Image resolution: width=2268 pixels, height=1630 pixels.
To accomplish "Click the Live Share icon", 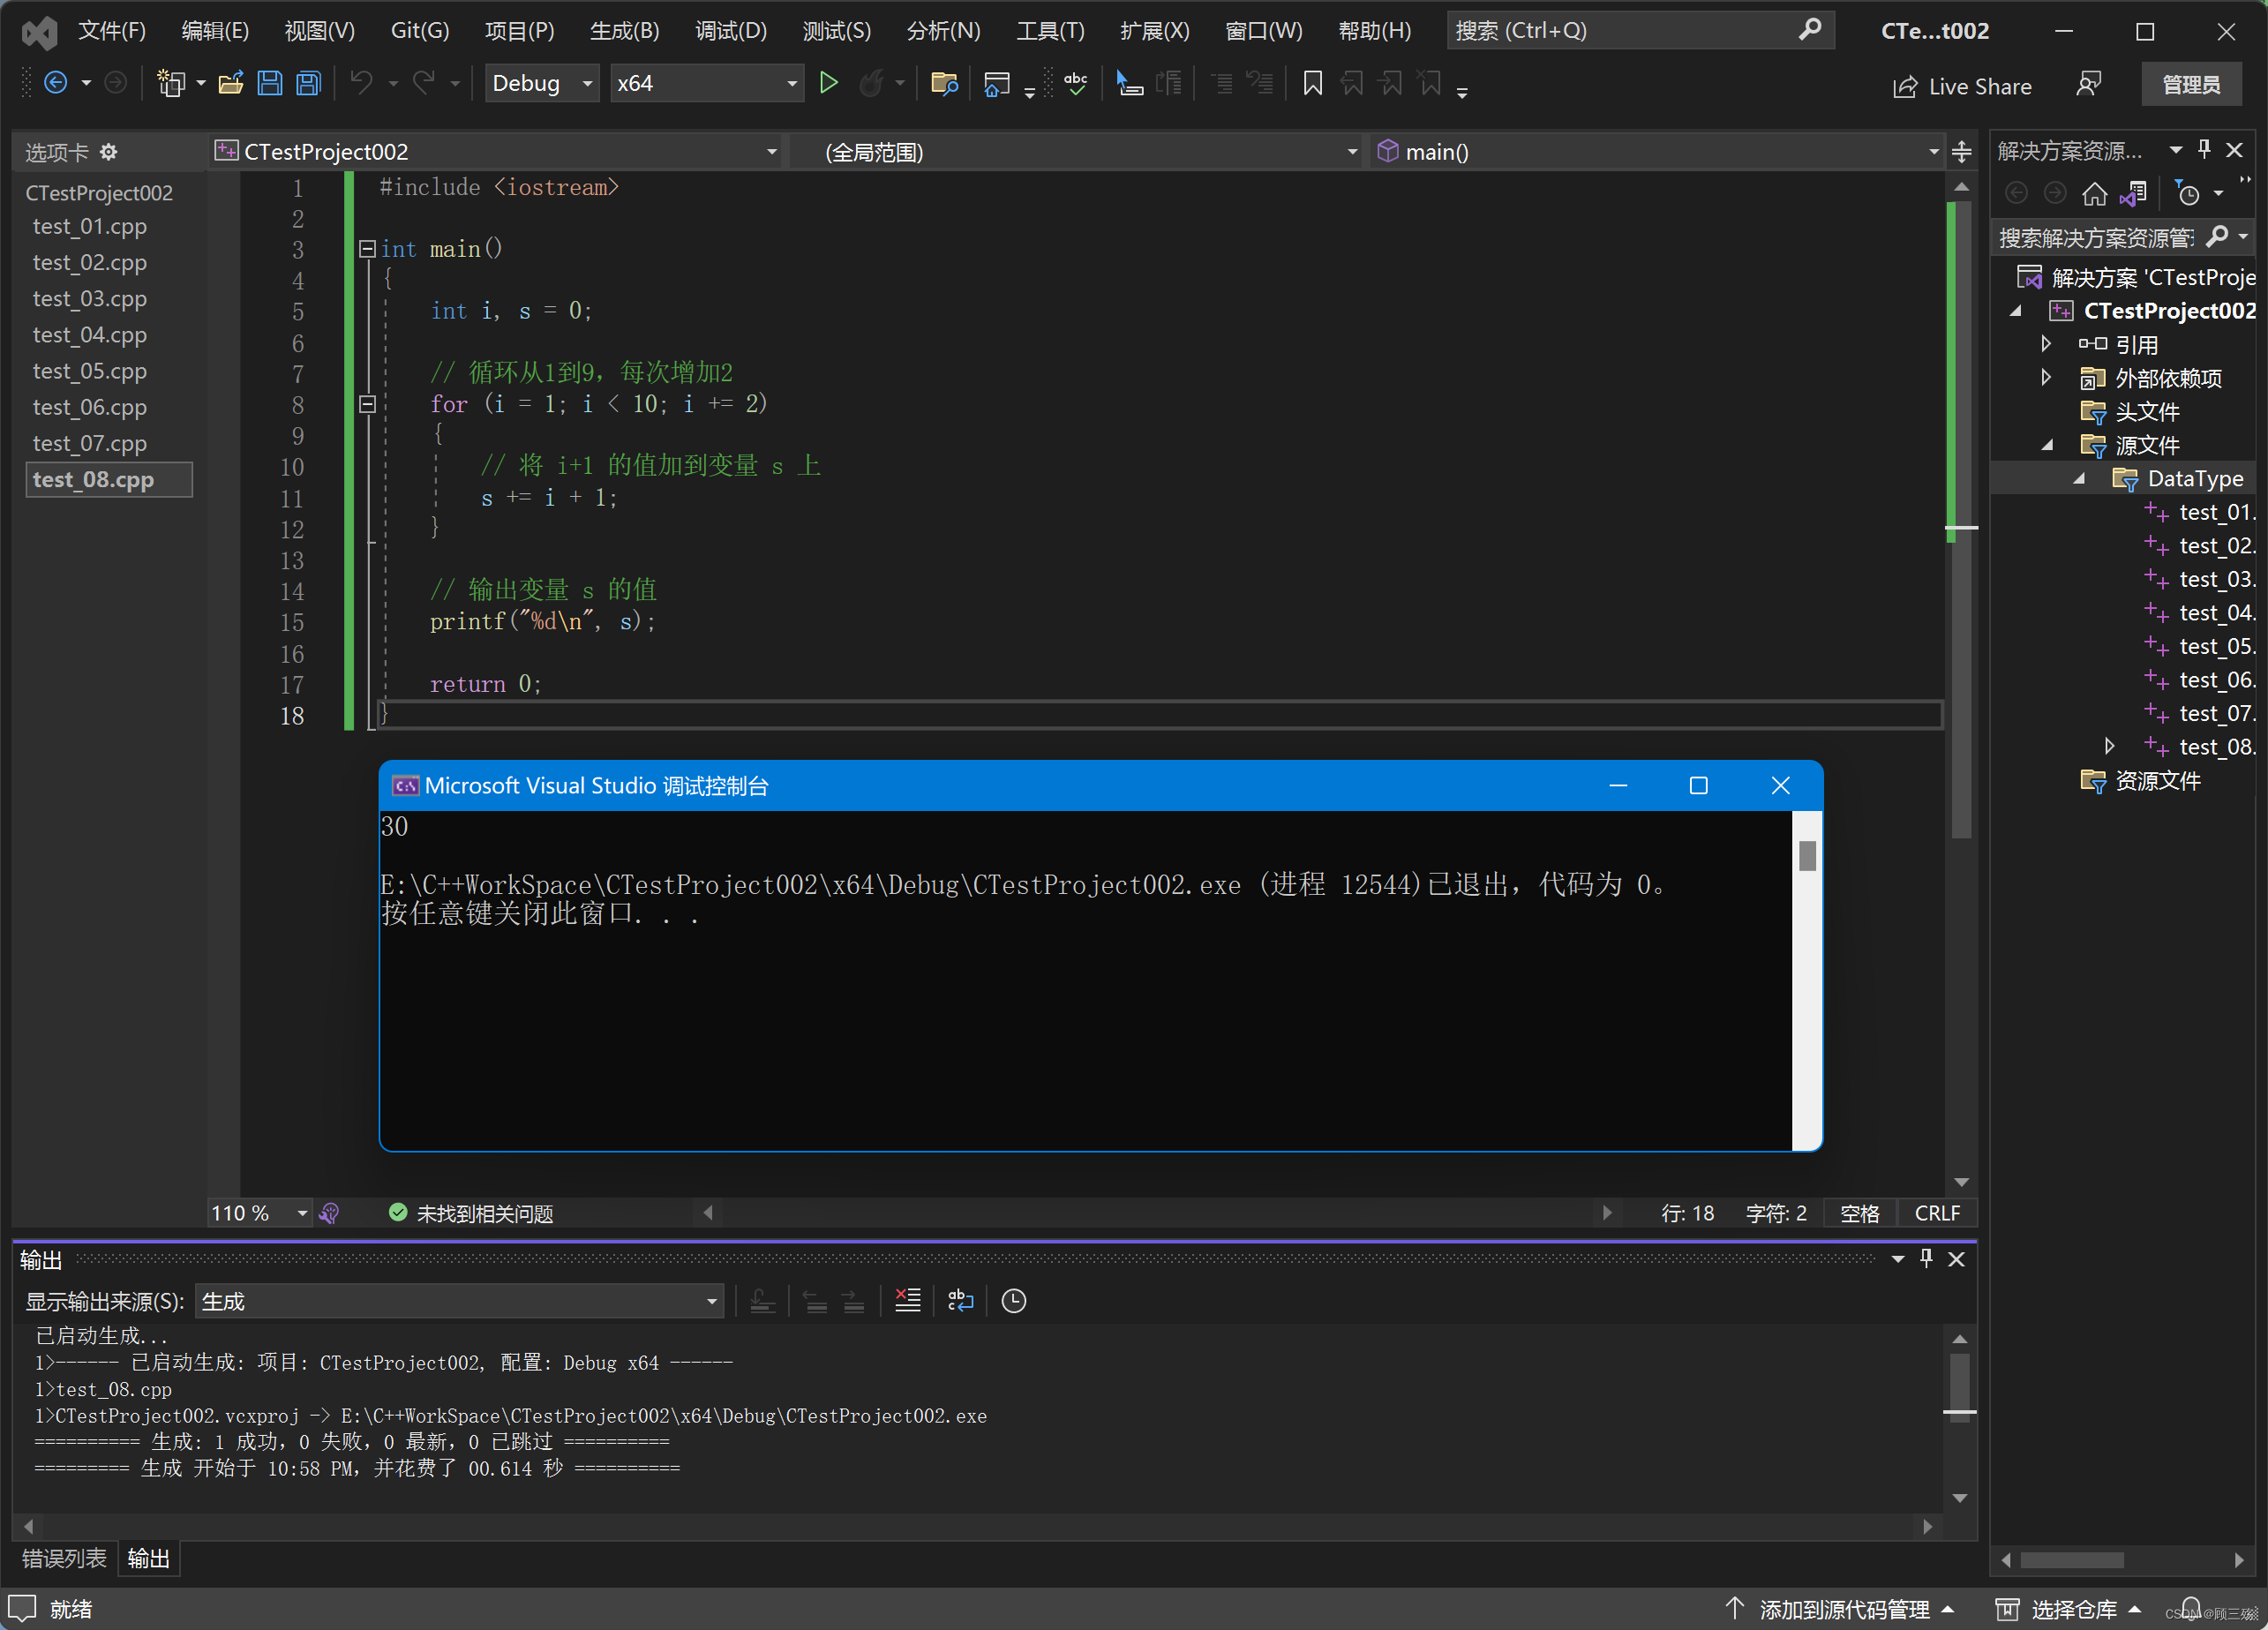I will 1904,87.
